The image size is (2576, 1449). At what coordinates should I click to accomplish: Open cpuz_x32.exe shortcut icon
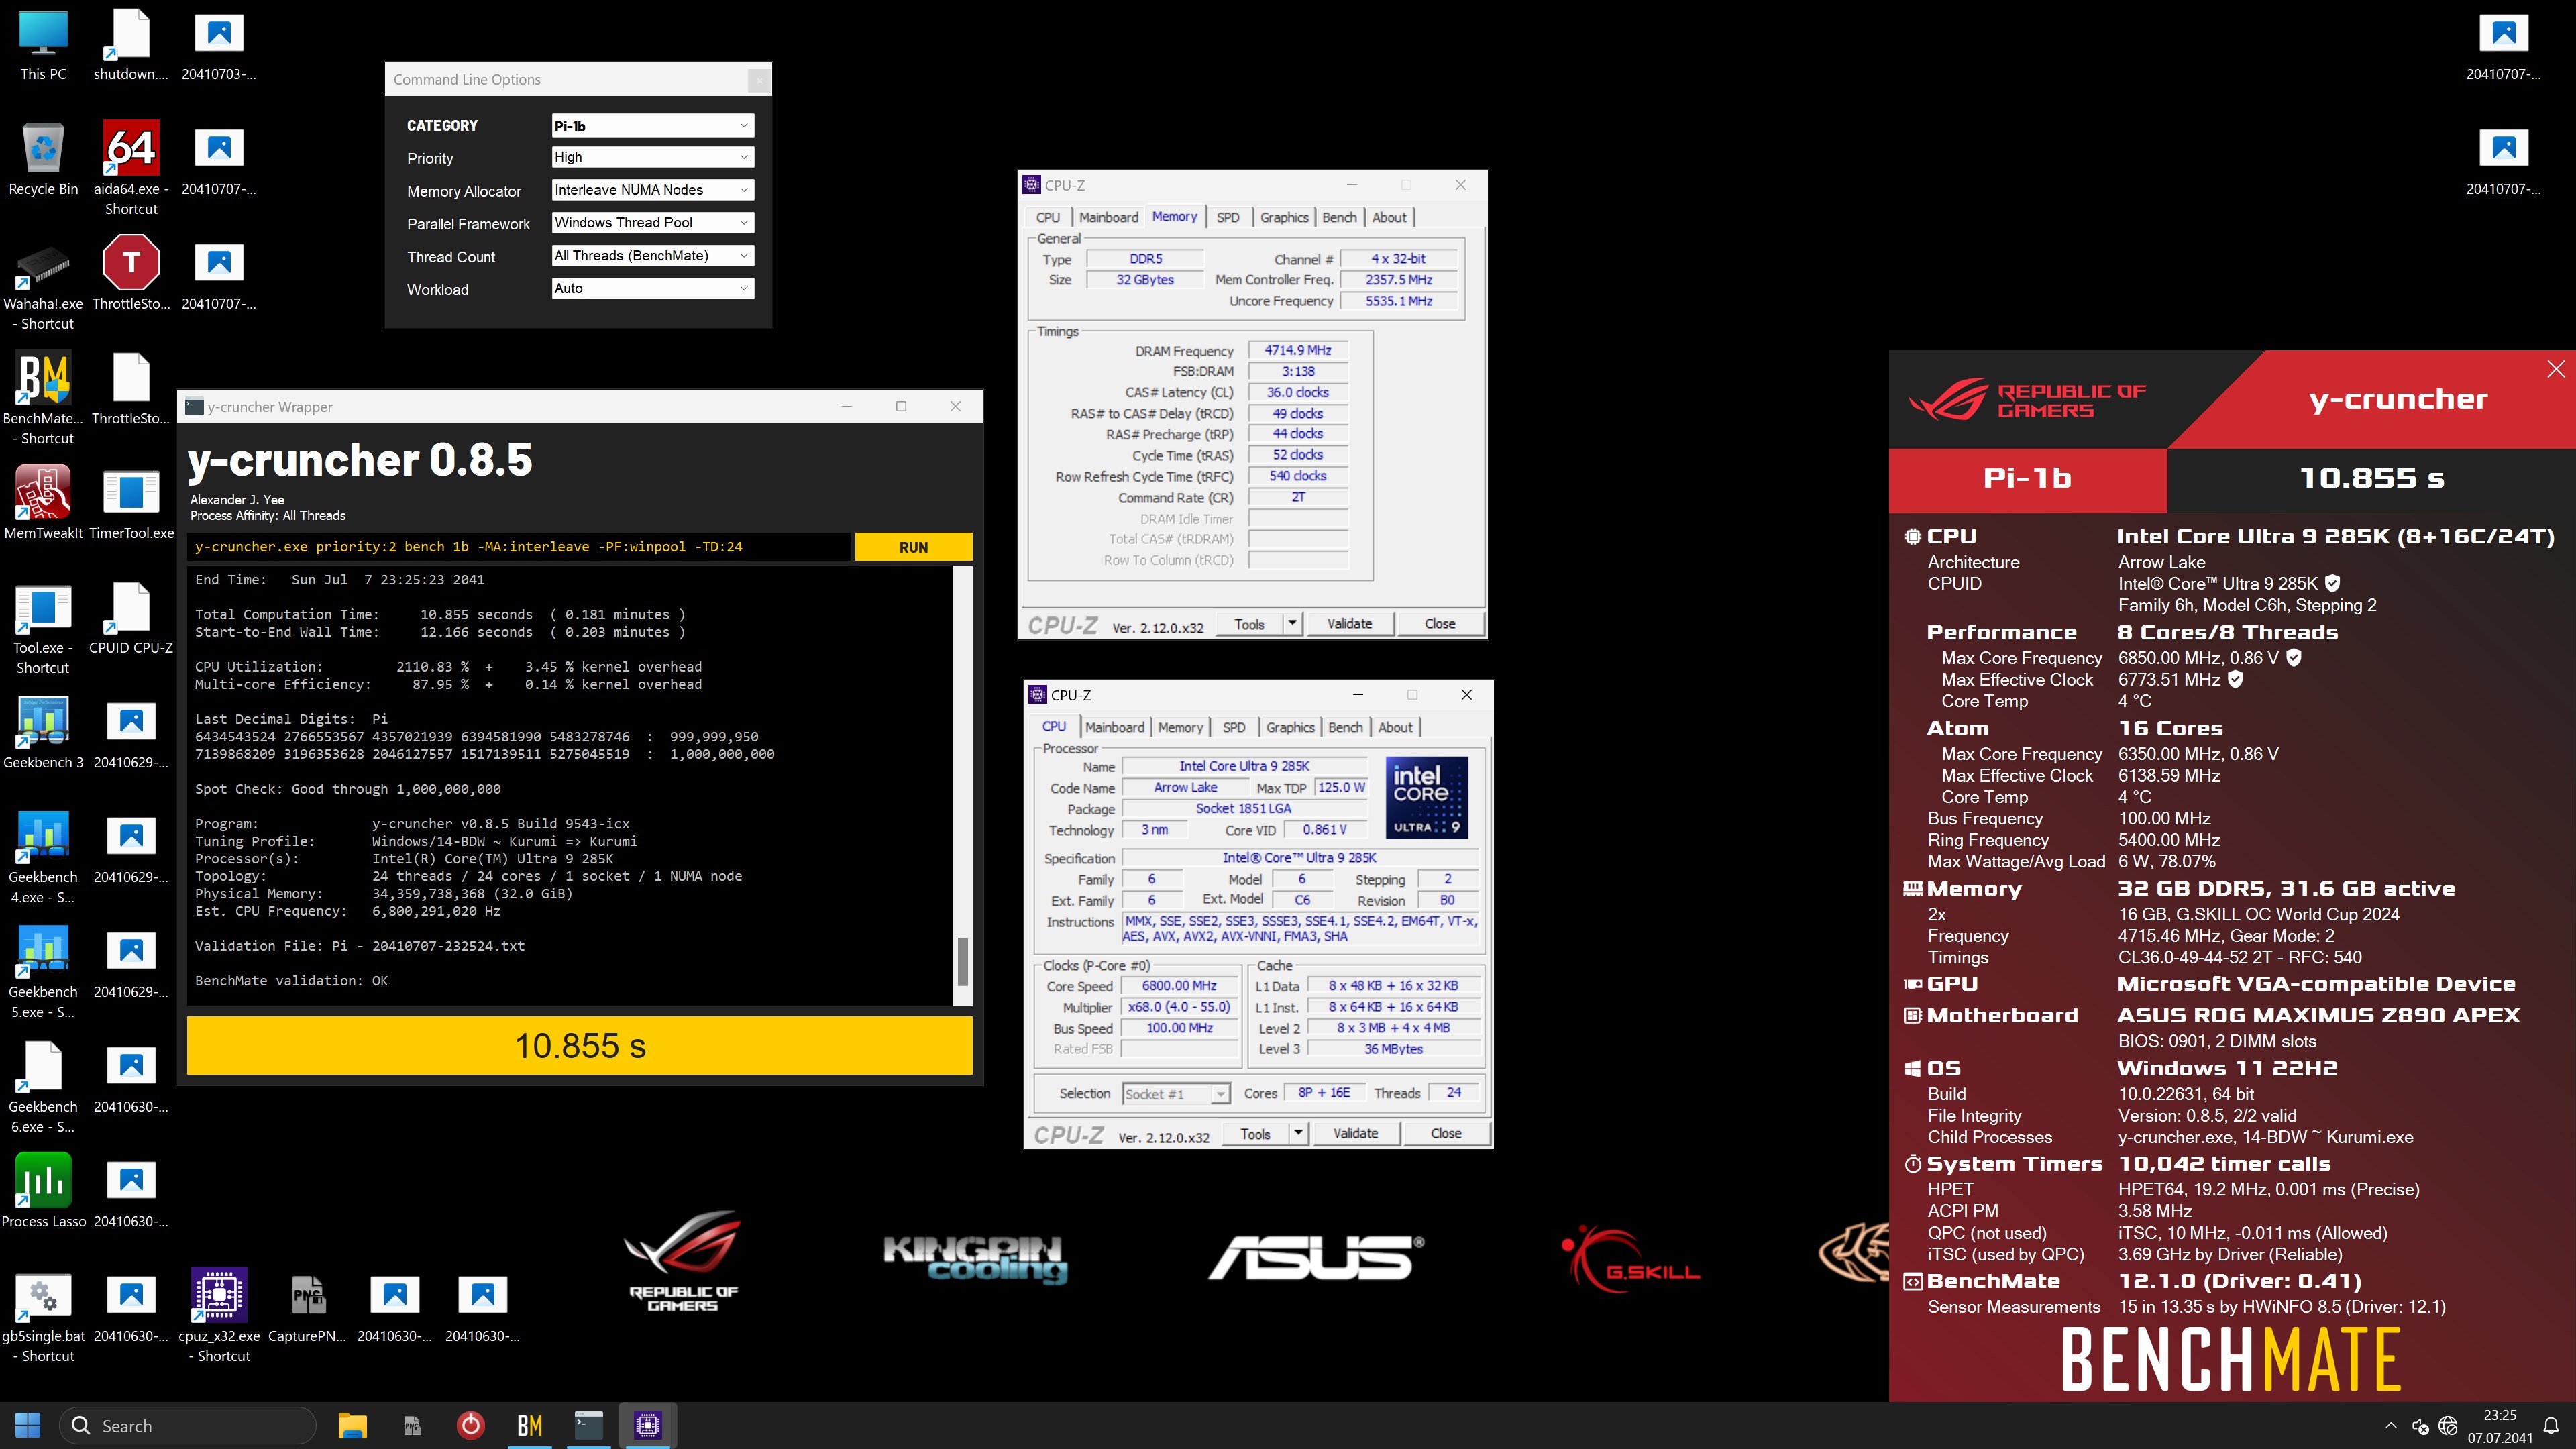coord(219,1316)
